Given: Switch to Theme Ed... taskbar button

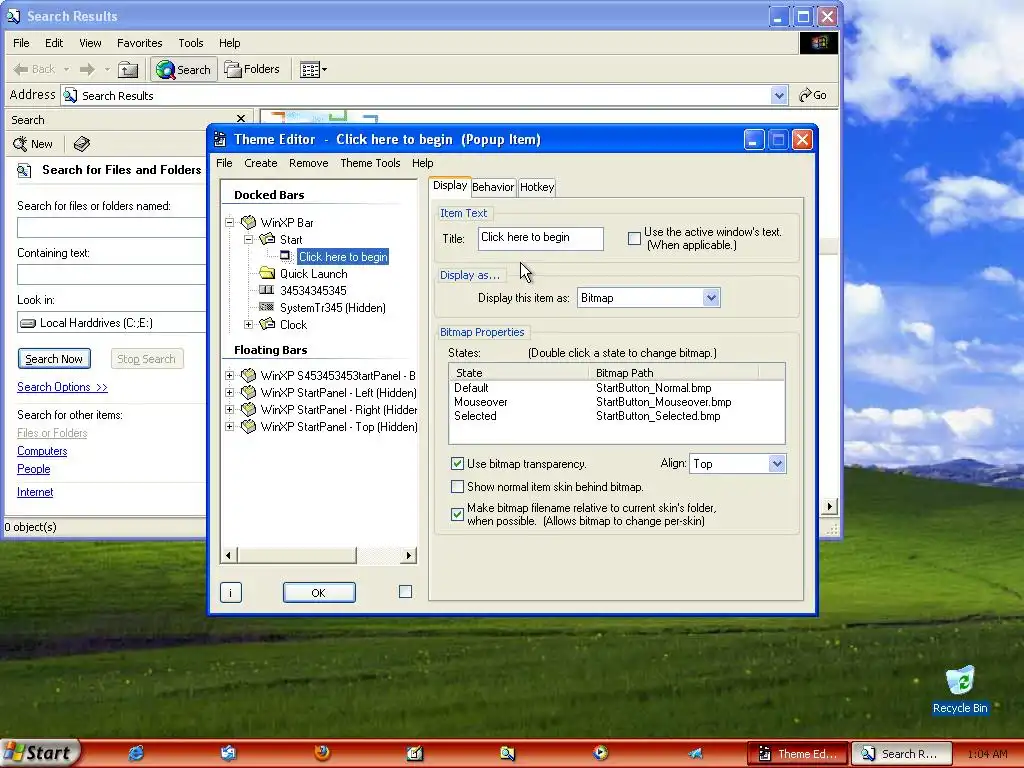Looking at the screenshot, I should pos(797,754).
